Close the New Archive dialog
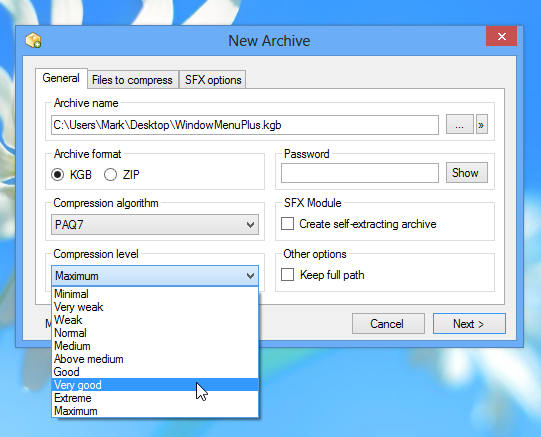 point(501,36)
